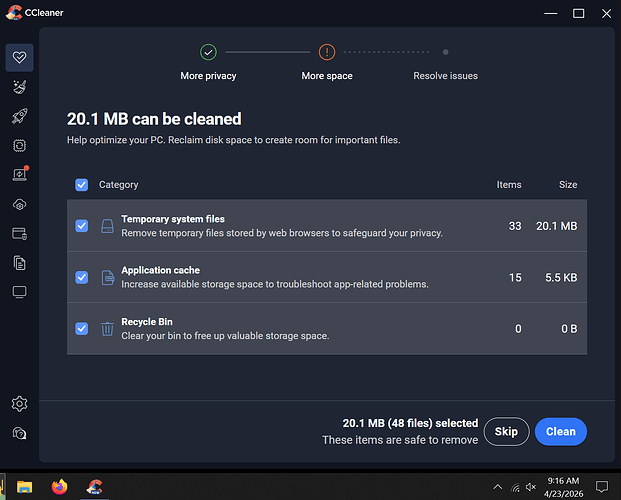Select the More privacy step label
Image resolution: width=621 pixels, height=500 pixels.
[208, 76]
